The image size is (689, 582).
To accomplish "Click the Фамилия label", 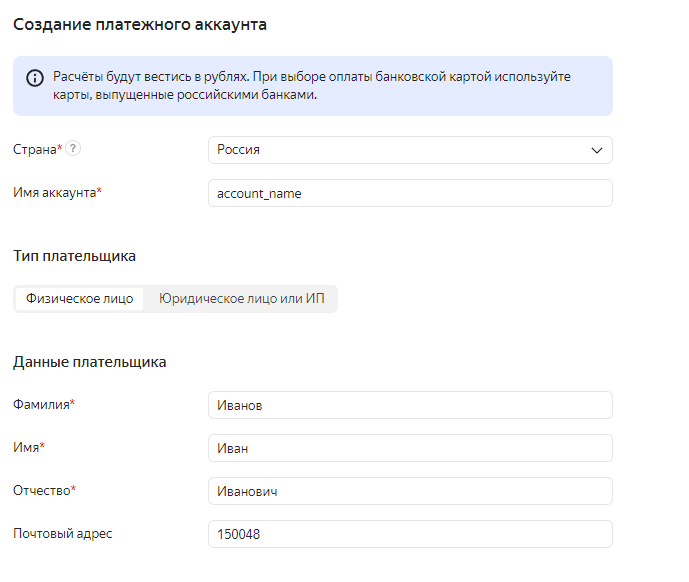I will [41, 404].
